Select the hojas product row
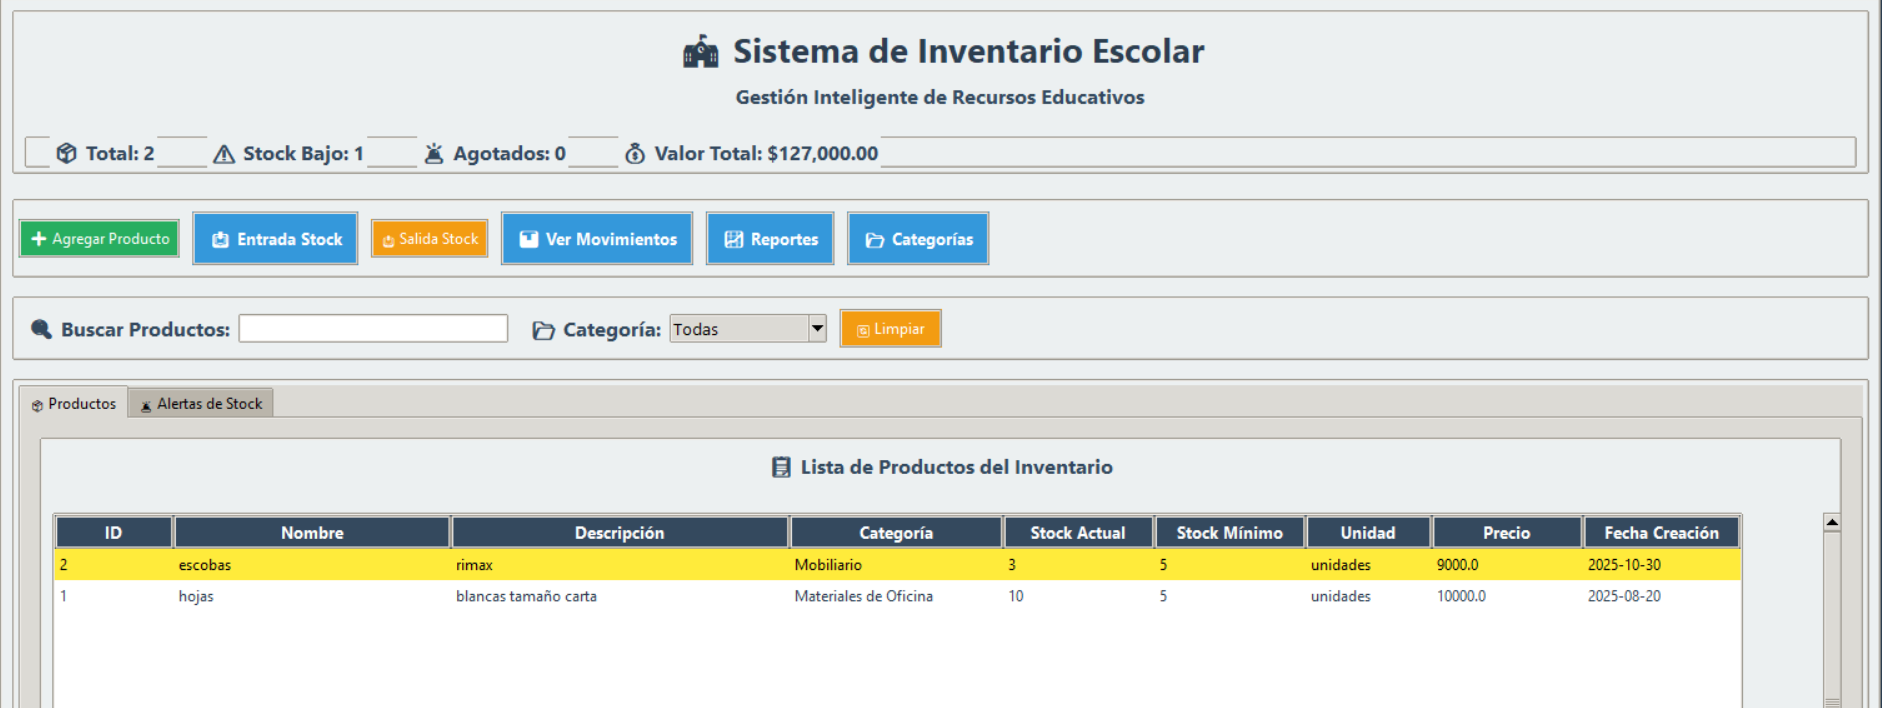The height and width of the screenshot is (708, 1882). tap(898, 596)
